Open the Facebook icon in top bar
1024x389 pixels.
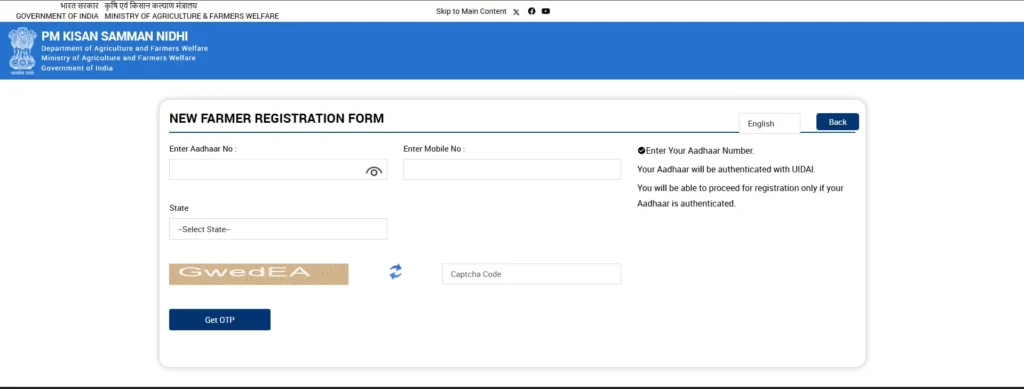tap(532, 11)
